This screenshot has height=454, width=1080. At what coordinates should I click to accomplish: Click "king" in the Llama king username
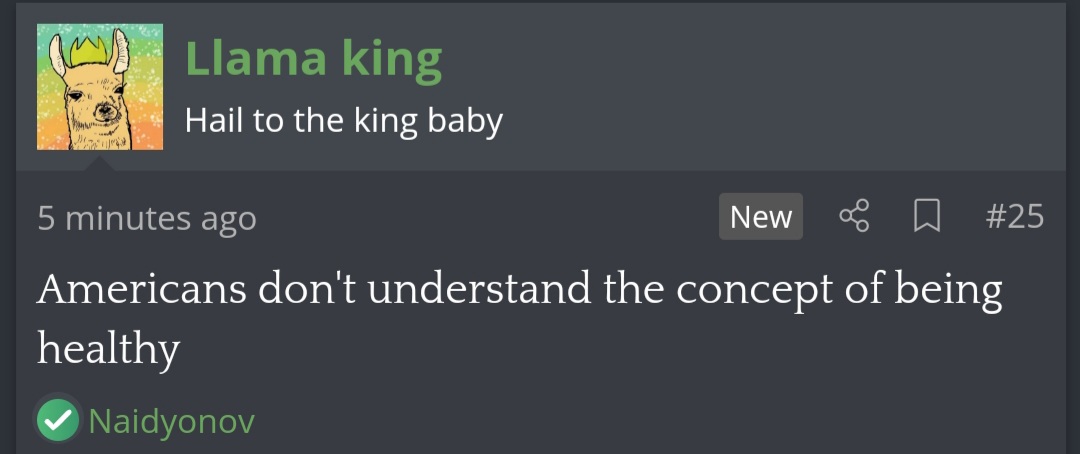pos(392,60)
